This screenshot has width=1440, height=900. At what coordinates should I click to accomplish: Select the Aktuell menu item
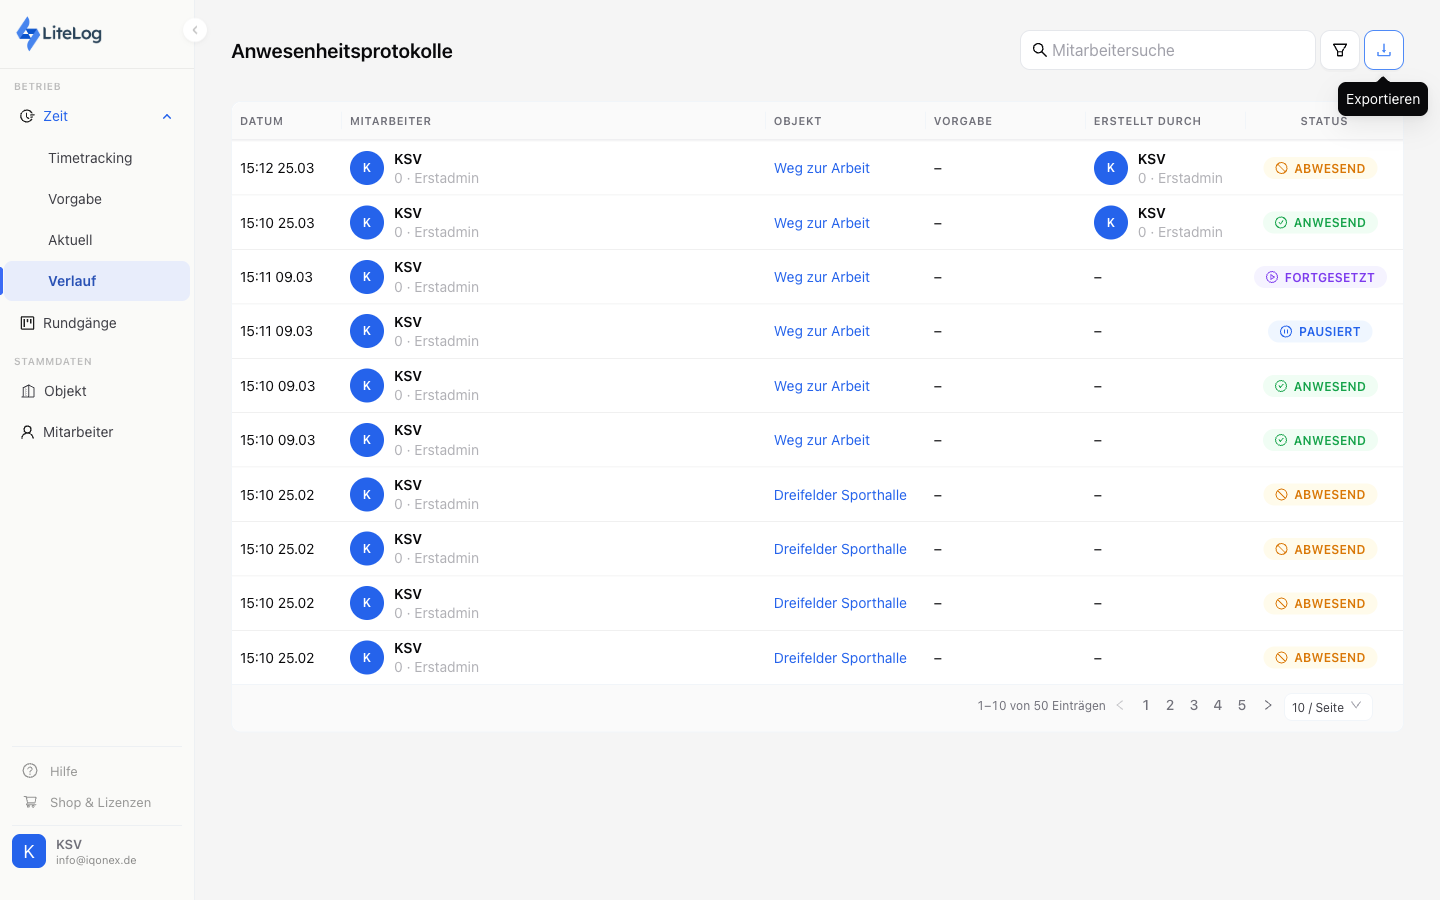[70, 240]
